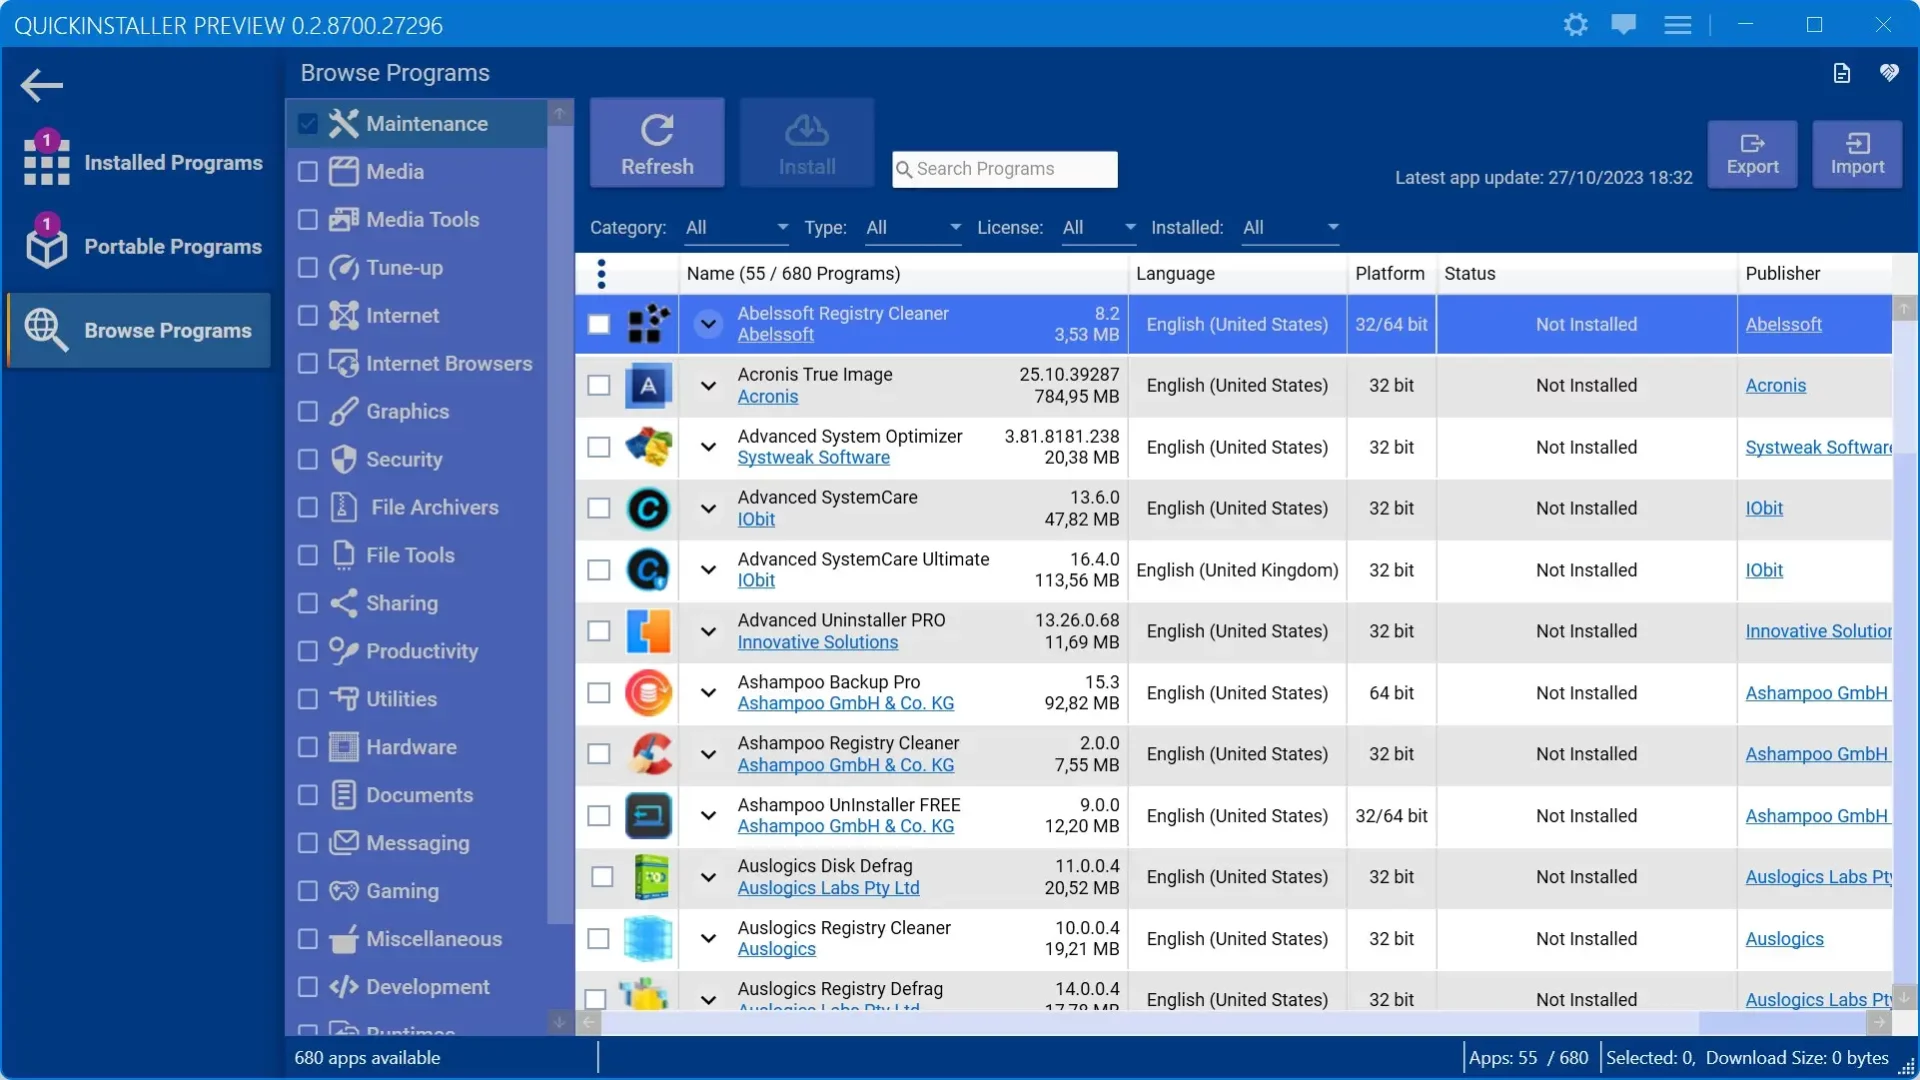
Task: Select the Auslogics Disk Defrag row checkbox
Action: pyautogui.click(x=602, y=877)
